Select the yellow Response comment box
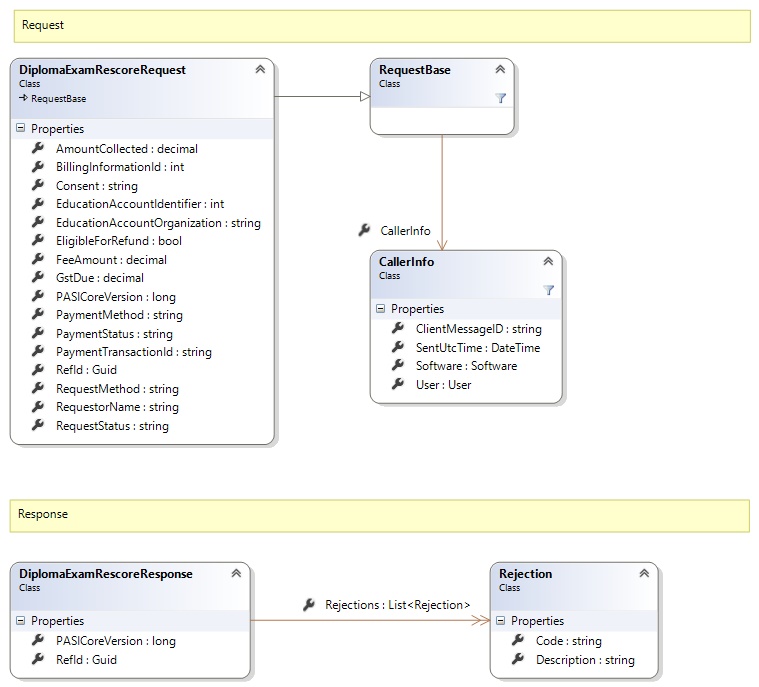Image resolution: width=759 pixels, height=687 pixels. 381,515
